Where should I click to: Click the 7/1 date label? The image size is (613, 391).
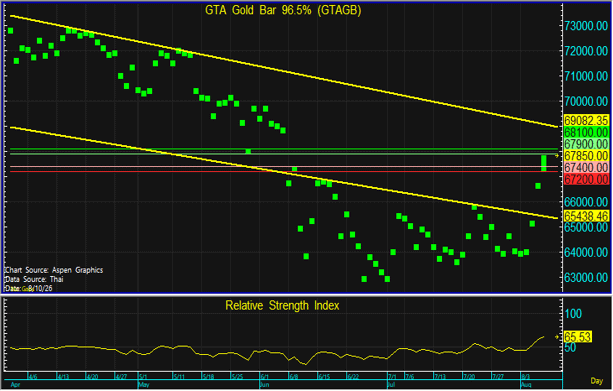click(x=392, y=377)
